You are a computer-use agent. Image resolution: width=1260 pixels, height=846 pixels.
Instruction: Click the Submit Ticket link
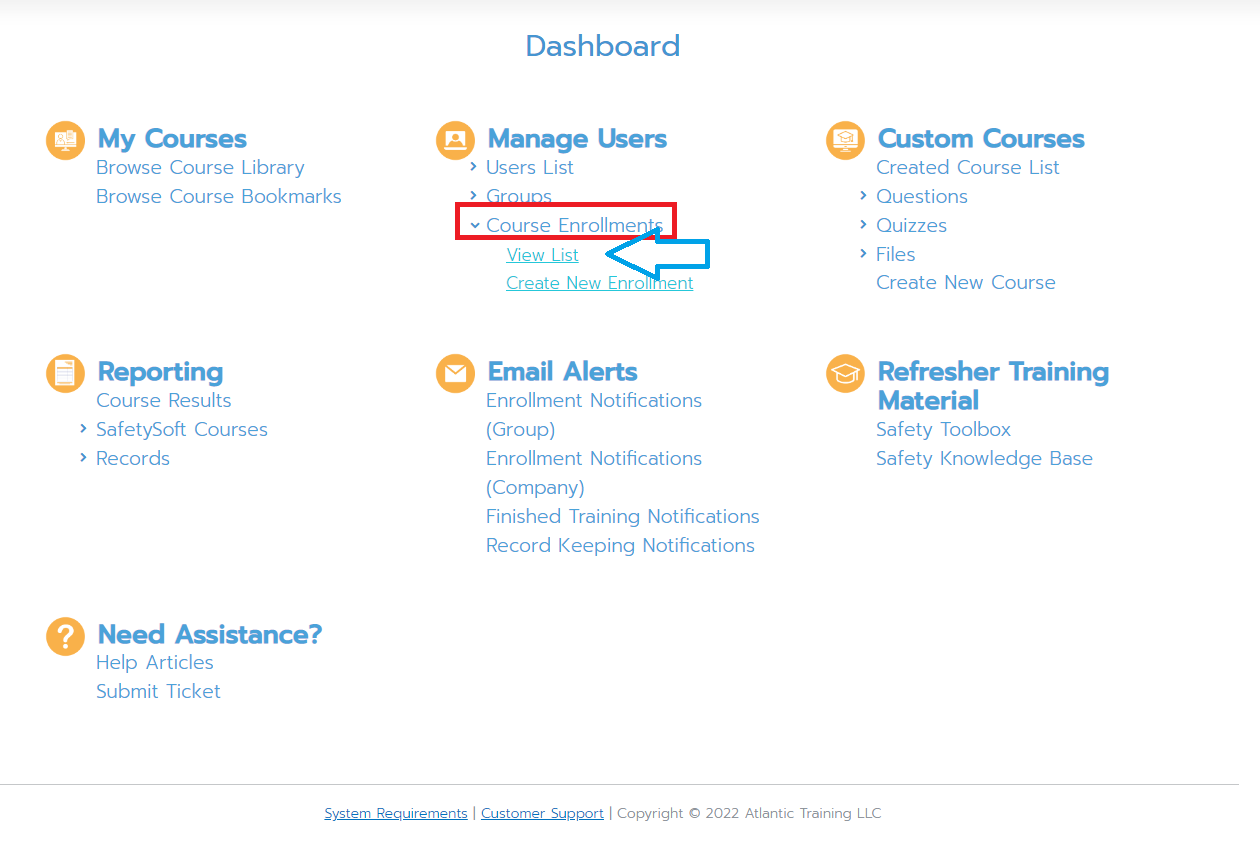pos(158,692)
